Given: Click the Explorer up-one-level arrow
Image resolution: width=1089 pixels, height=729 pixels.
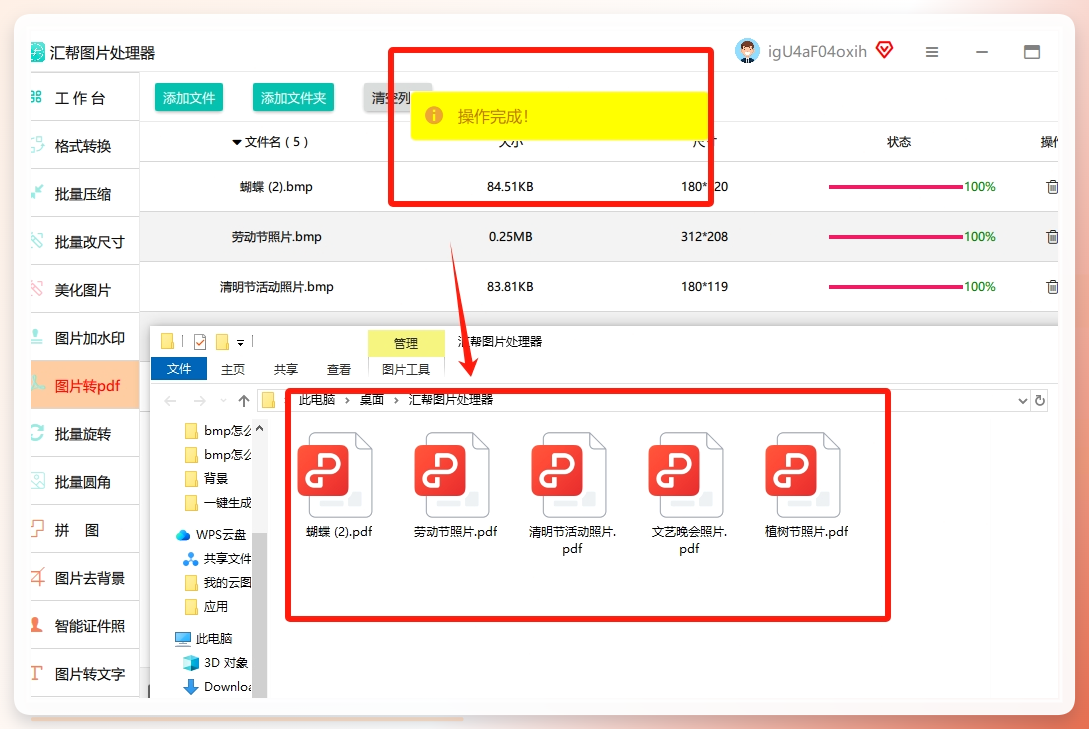Looking at the screenshot, I should (244, 401).
